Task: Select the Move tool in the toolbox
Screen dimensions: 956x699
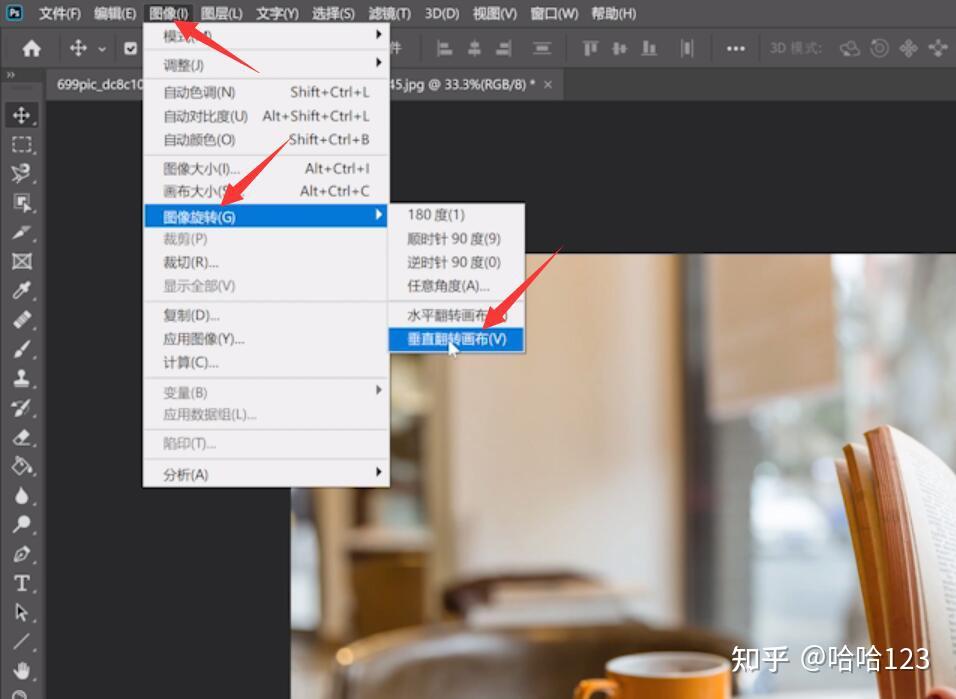Action: 21,115
